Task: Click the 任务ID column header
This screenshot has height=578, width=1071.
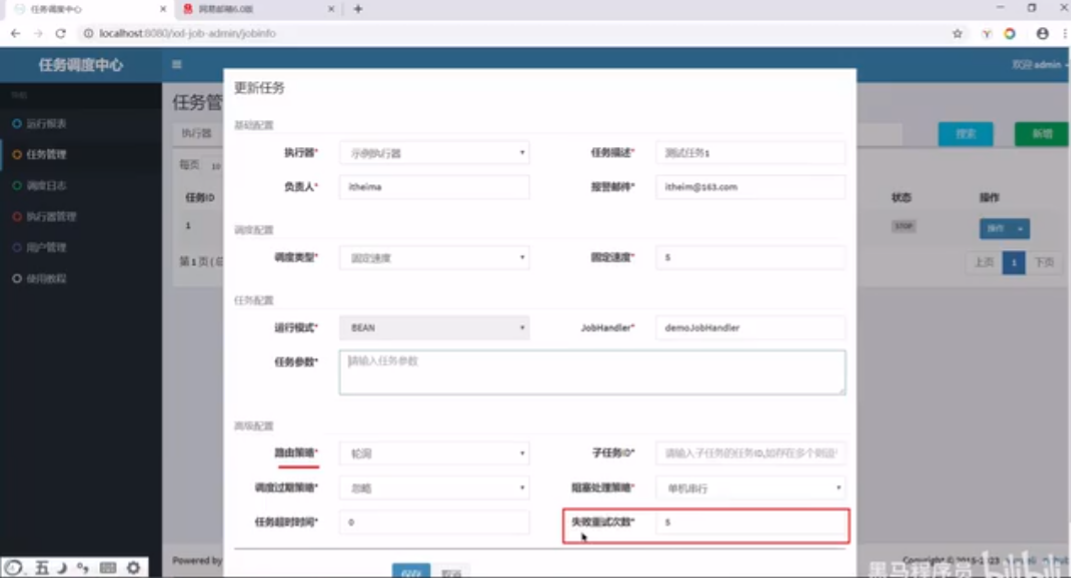Action: [x=200, y=197]
